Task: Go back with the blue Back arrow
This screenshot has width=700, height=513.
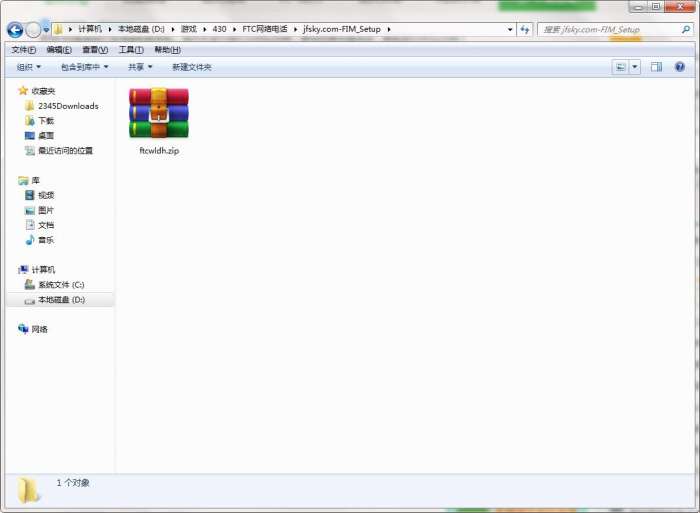Action: tap(15, 30)
